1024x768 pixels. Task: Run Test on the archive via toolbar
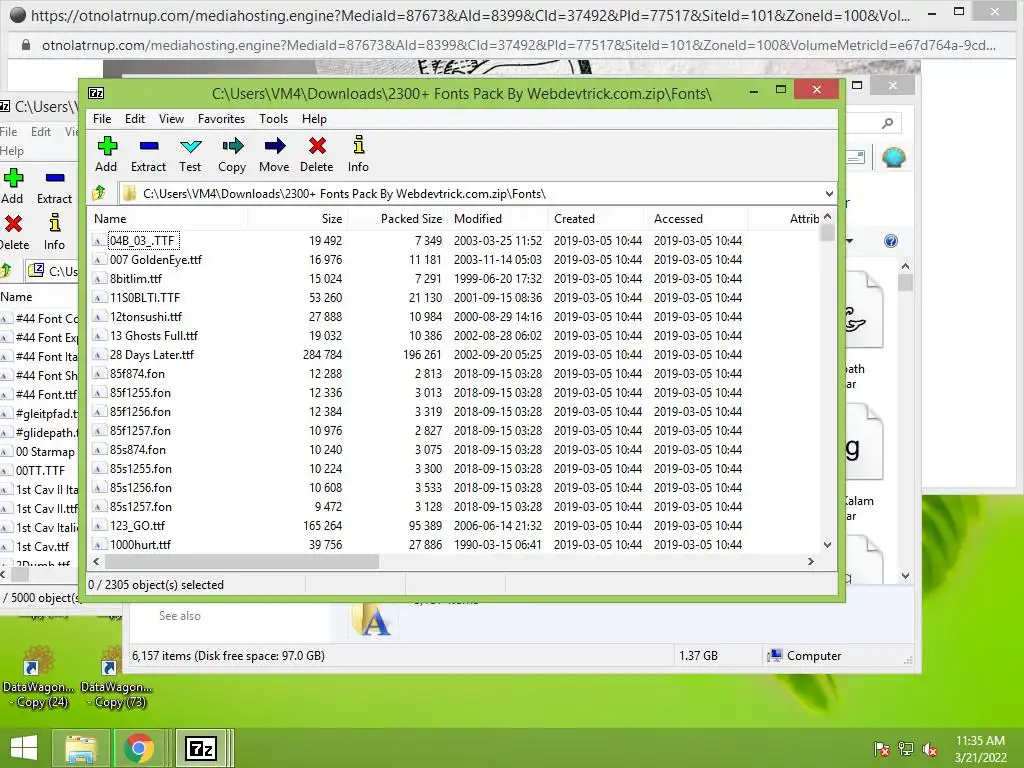[x=190, y=146]
